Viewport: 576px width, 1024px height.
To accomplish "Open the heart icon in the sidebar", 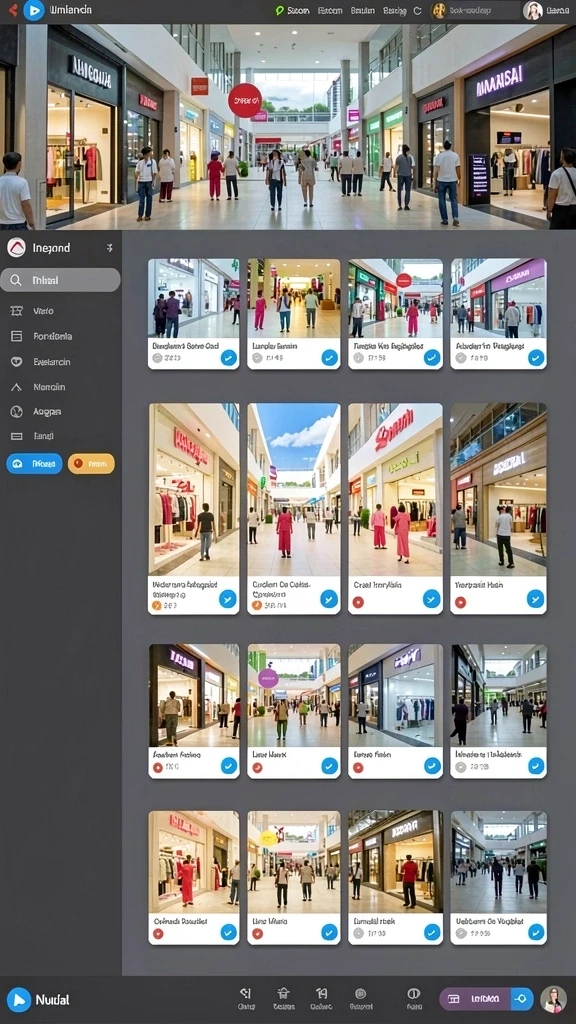I will coord(17,361).
